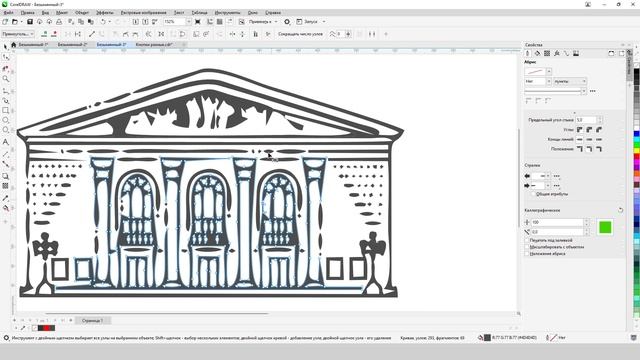Image resolution: width=640 pixels, height=360 pixels.
Task: Open start arrowhead options ellipsis
Action: [557, 176]
